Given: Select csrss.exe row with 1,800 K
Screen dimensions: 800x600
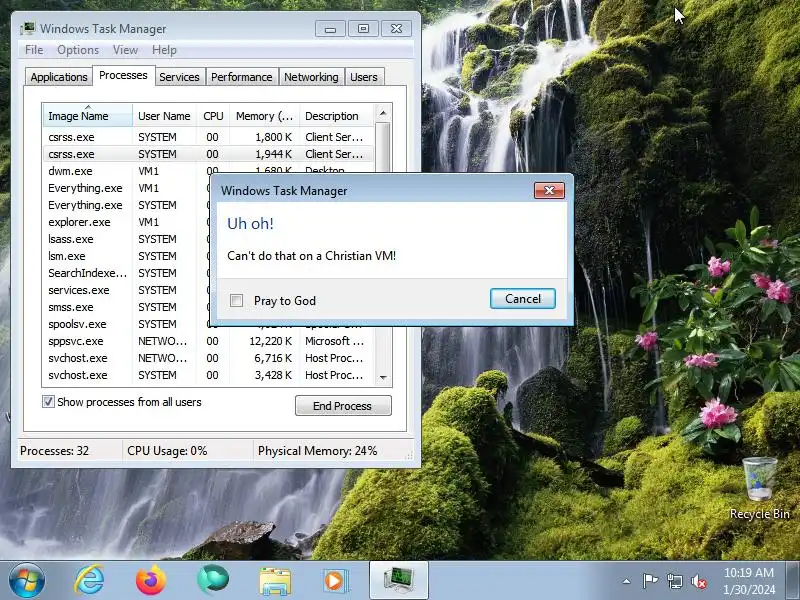Looking at the screenshot, I should pyautogui.click(x=208, y=137).
